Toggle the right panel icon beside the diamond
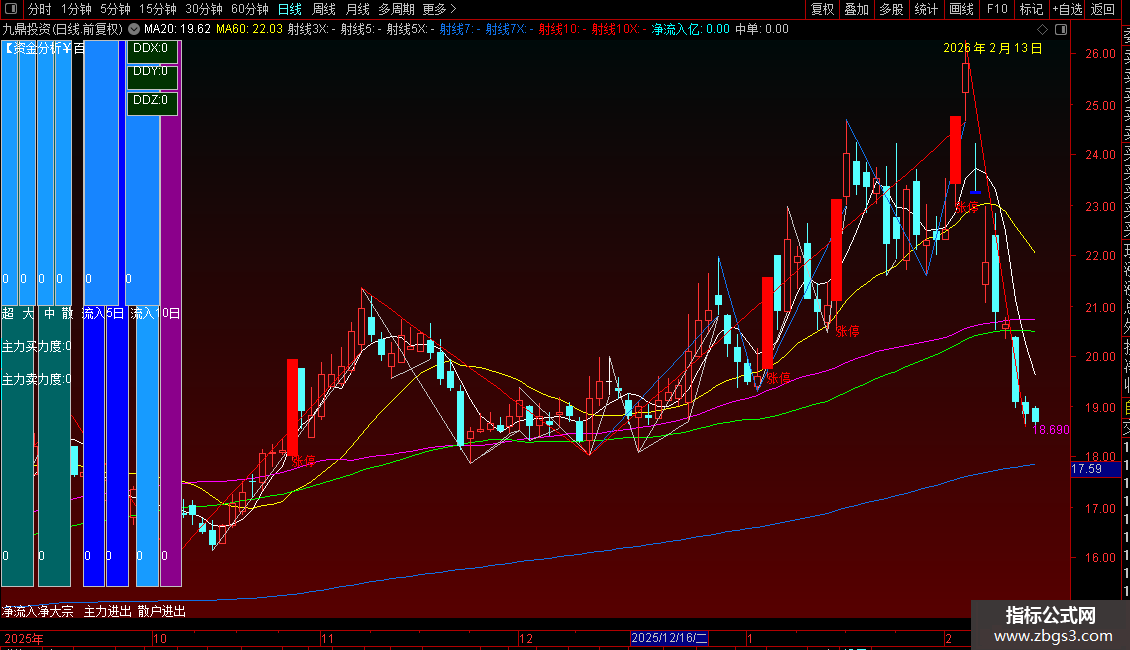The height and width of the screenshot is (650, 1130). (x=1061, y=29)
